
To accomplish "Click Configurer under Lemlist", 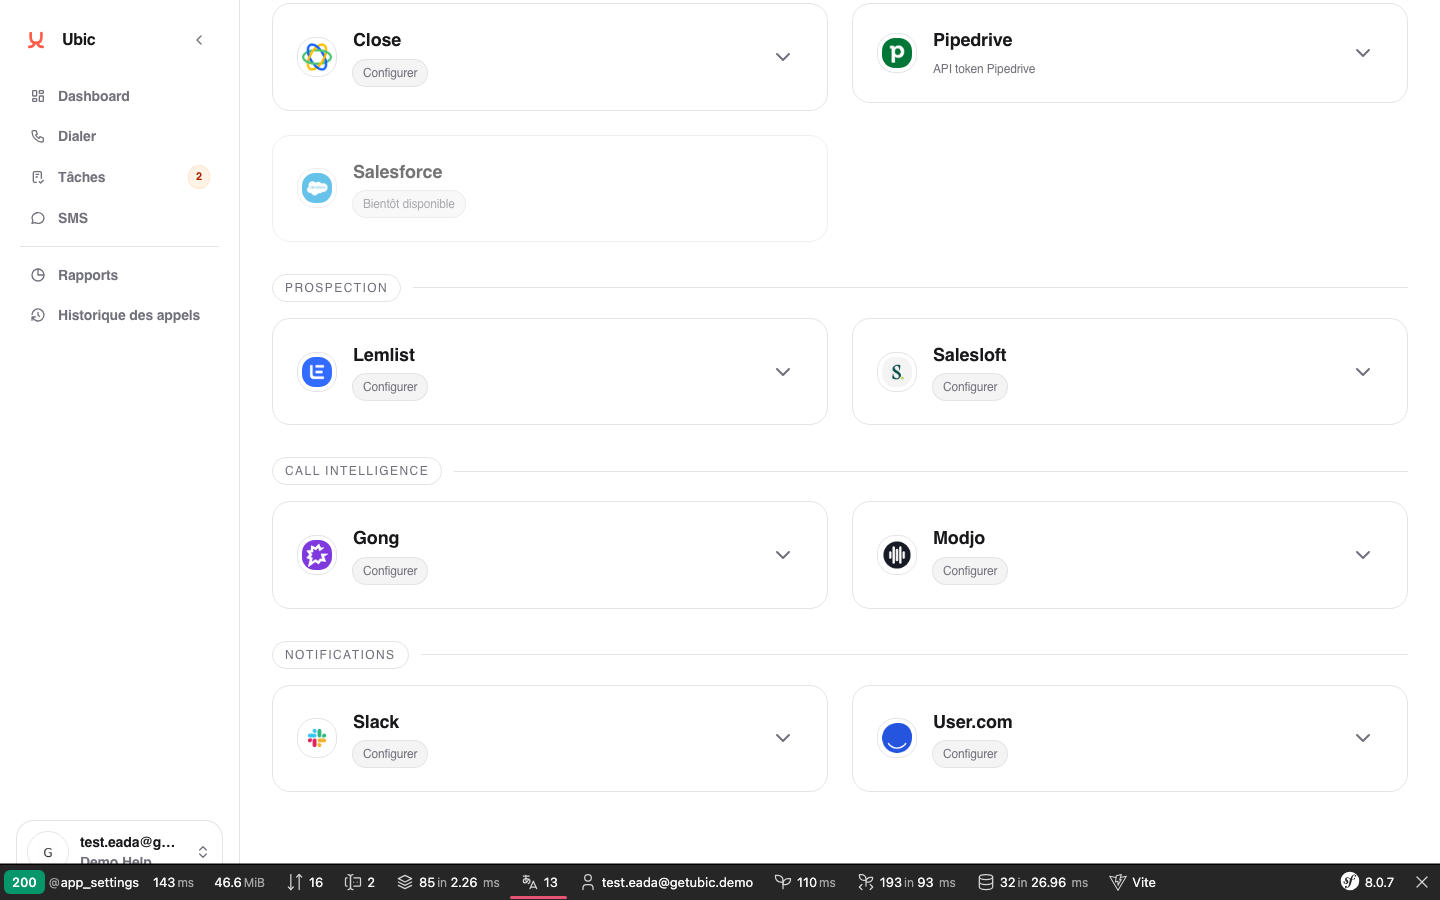I will pos(390,387).
